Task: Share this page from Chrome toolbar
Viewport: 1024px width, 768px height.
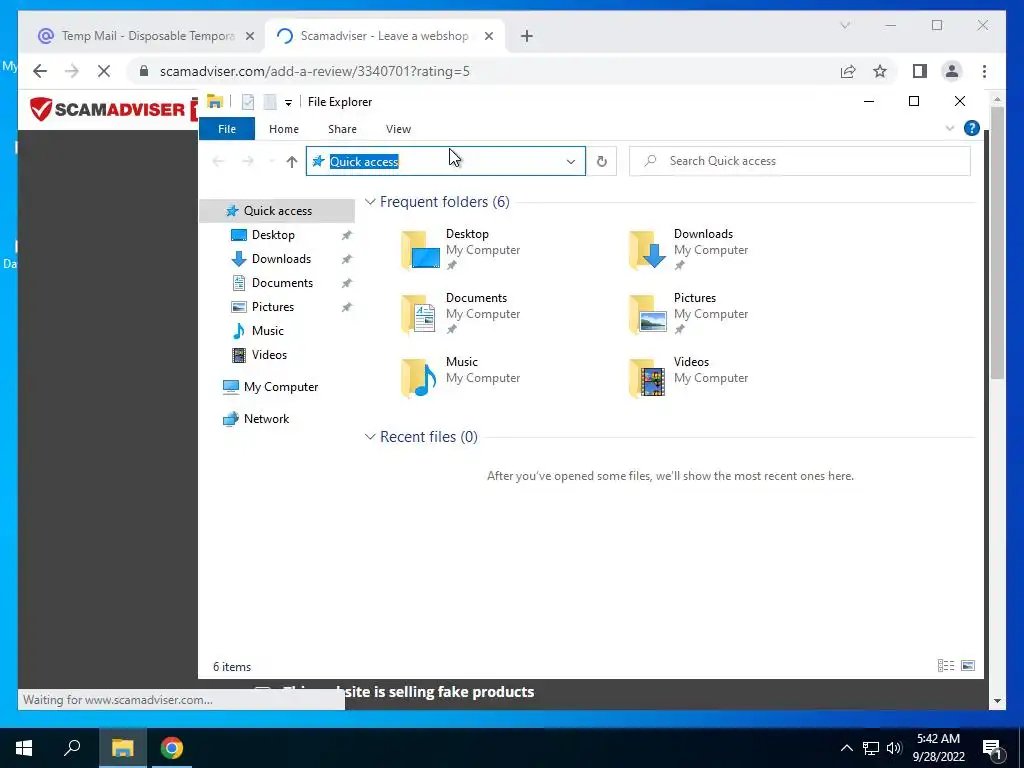Action: (848, 71)
